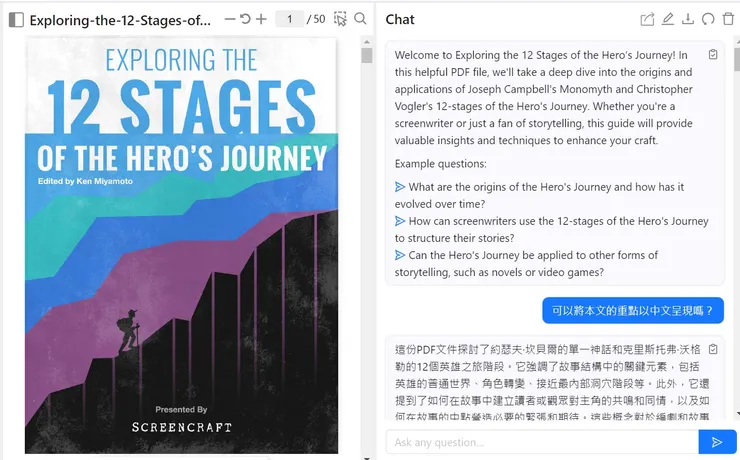The width and height of the screenshot is (740, 460).
Task: Open PDF search
Action: tap(360, 19)
